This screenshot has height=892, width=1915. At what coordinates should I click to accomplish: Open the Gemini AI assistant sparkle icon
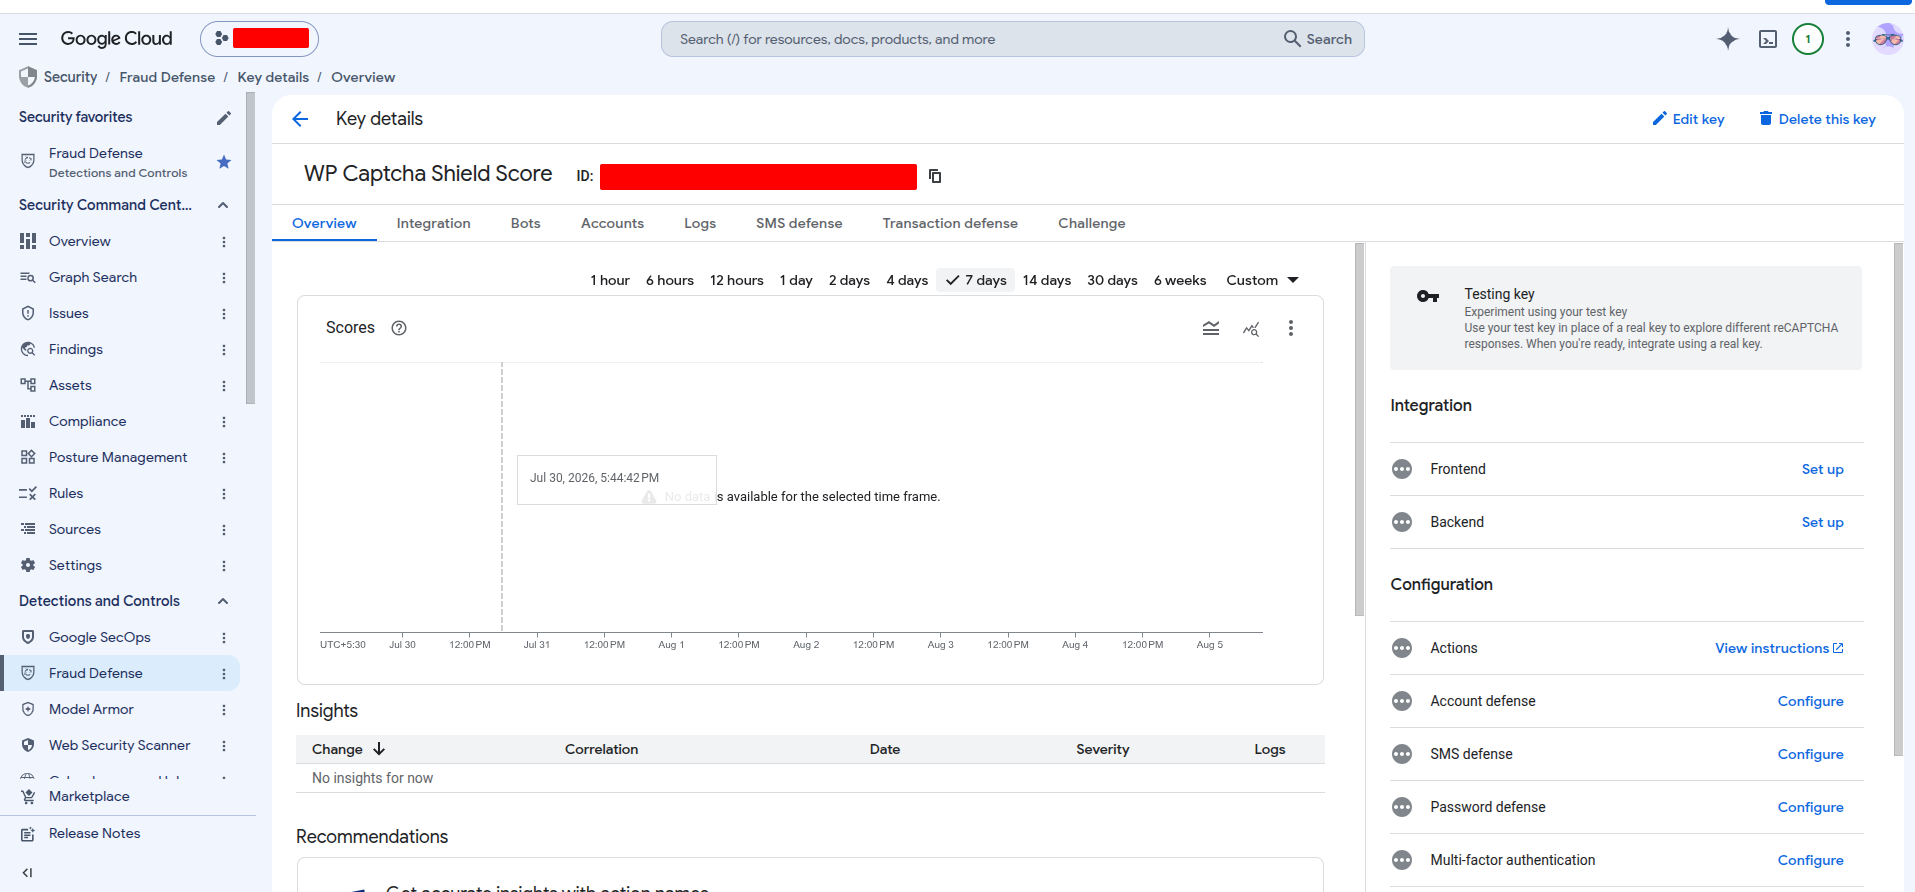click(x=1728, y=39)
